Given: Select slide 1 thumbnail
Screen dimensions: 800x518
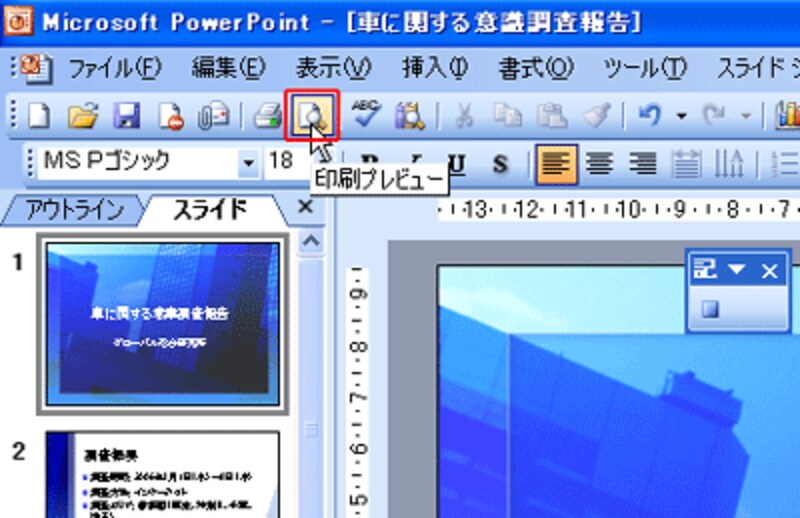Looking at the screenshot, I should (163, 324).
